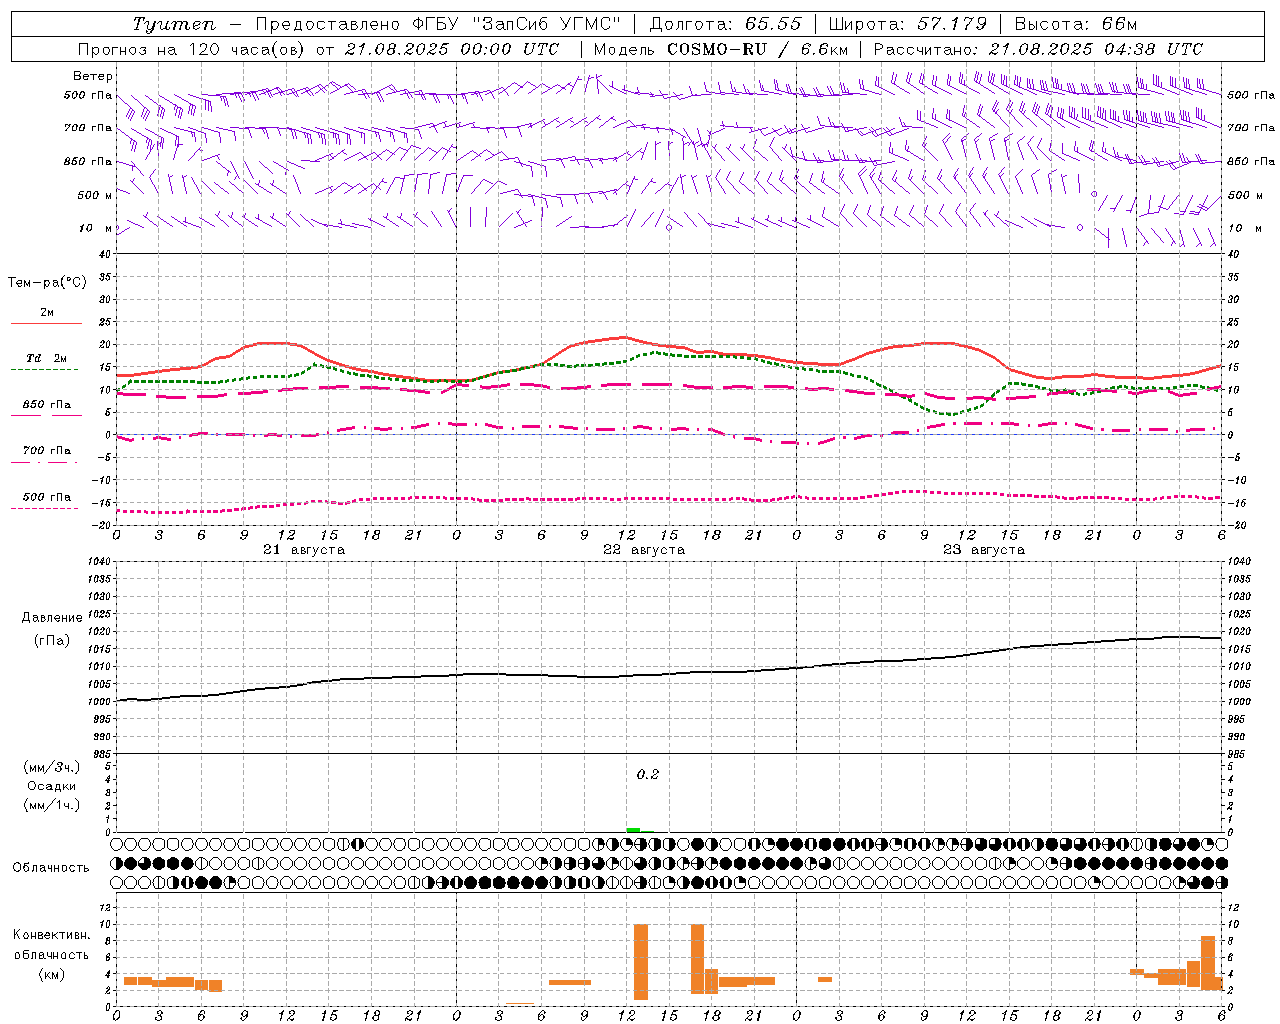Click the Tyumen station name in the header
This screenshot has height=1024, width=1280.
point(173,25)
